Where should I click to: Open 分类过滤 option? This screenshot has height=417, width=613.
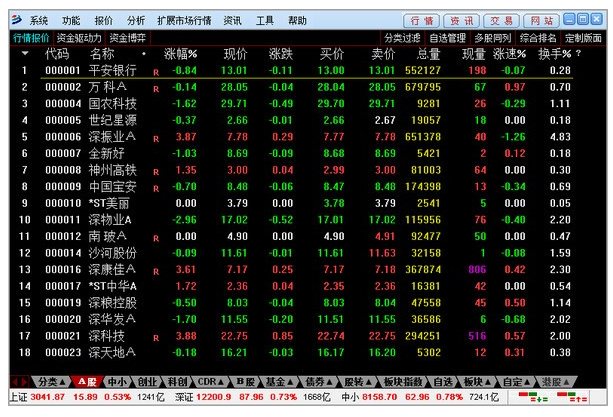tap(402, 38)
